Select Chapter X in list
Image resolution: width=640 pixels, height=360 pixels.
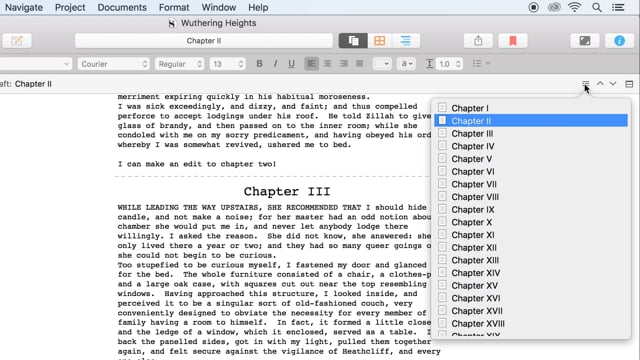pyautogui.click(x=531, y=222)
